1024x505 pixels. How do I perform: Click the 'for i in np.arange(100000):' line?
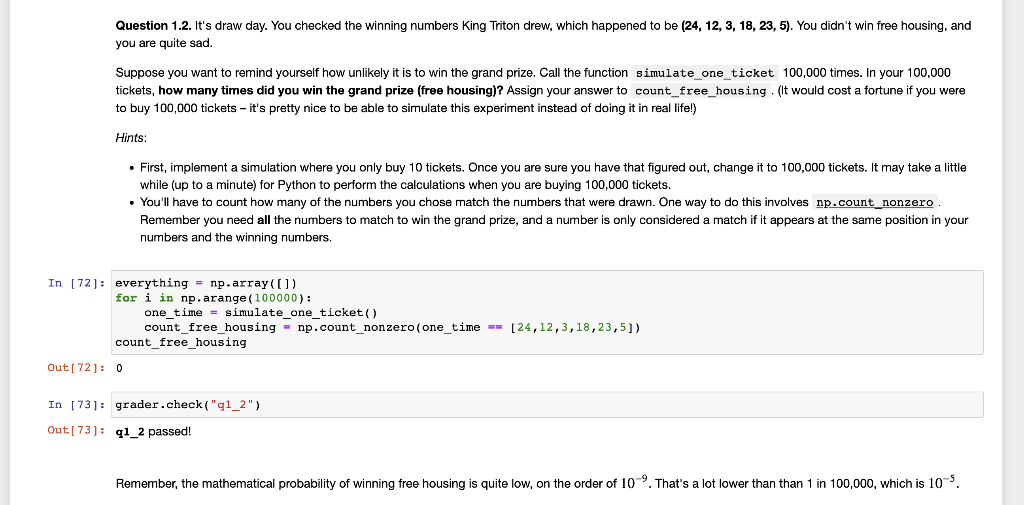pos(213,298)
